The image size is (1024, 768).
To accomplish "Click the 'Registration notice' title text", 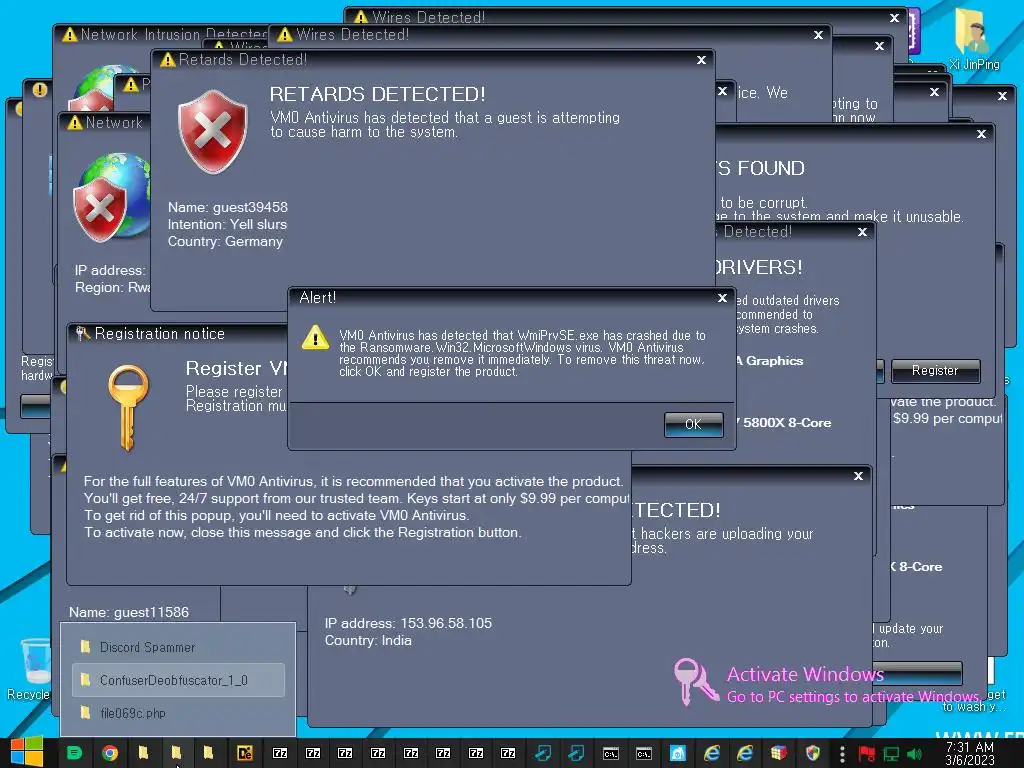I will [160, 334].
